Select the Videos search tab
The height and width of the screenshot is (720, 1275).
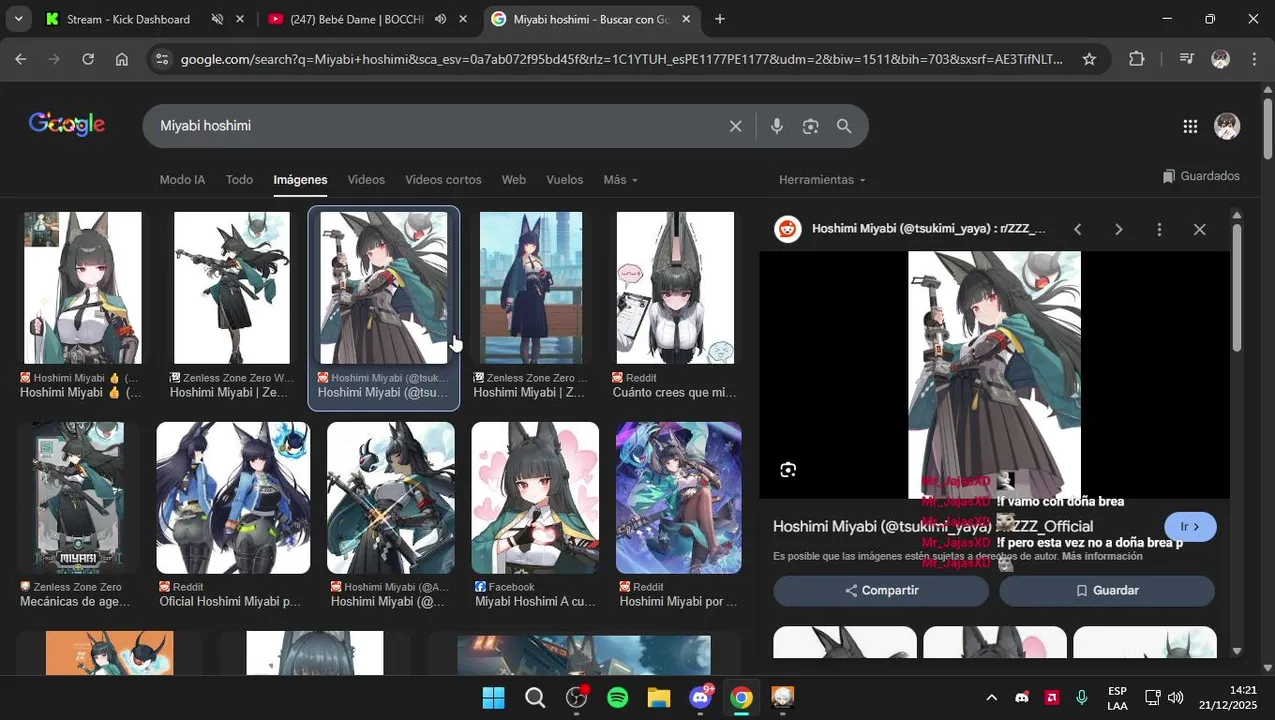coord(366,180)
